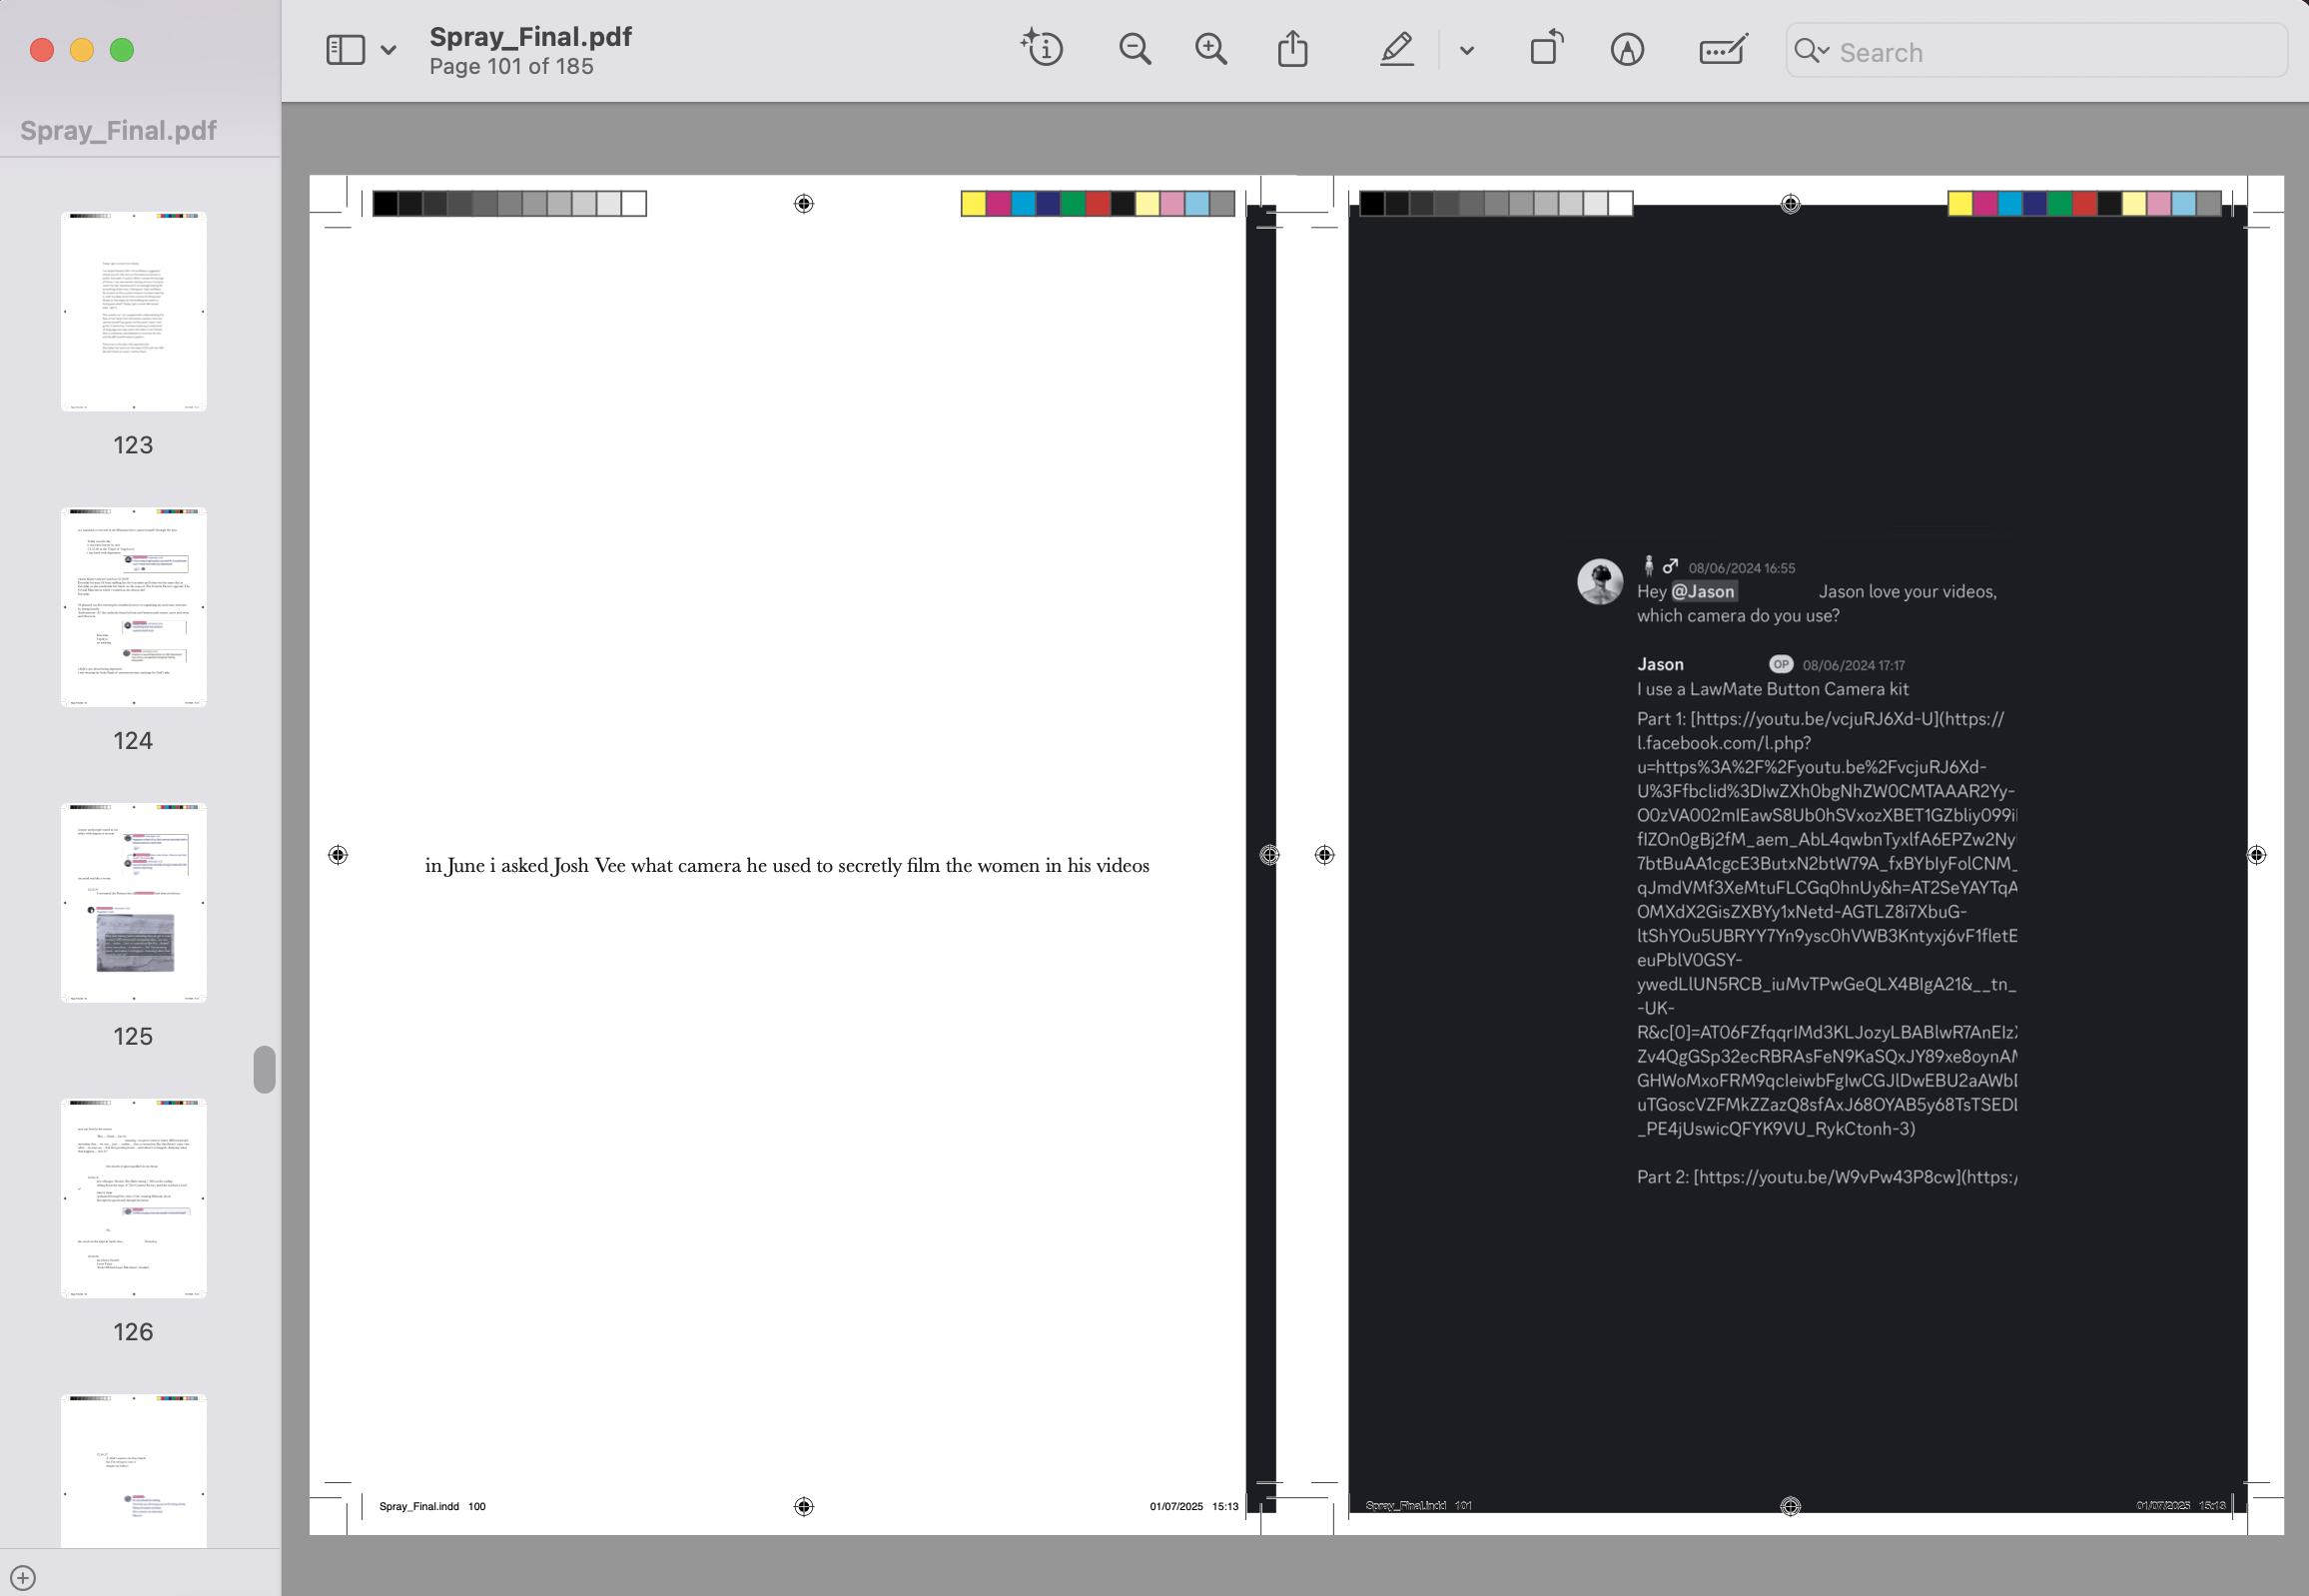Image resolution: width=2309 pixels, height=1596 pixels.
Task: Open the Share menu
Action: click(1292, 49)
